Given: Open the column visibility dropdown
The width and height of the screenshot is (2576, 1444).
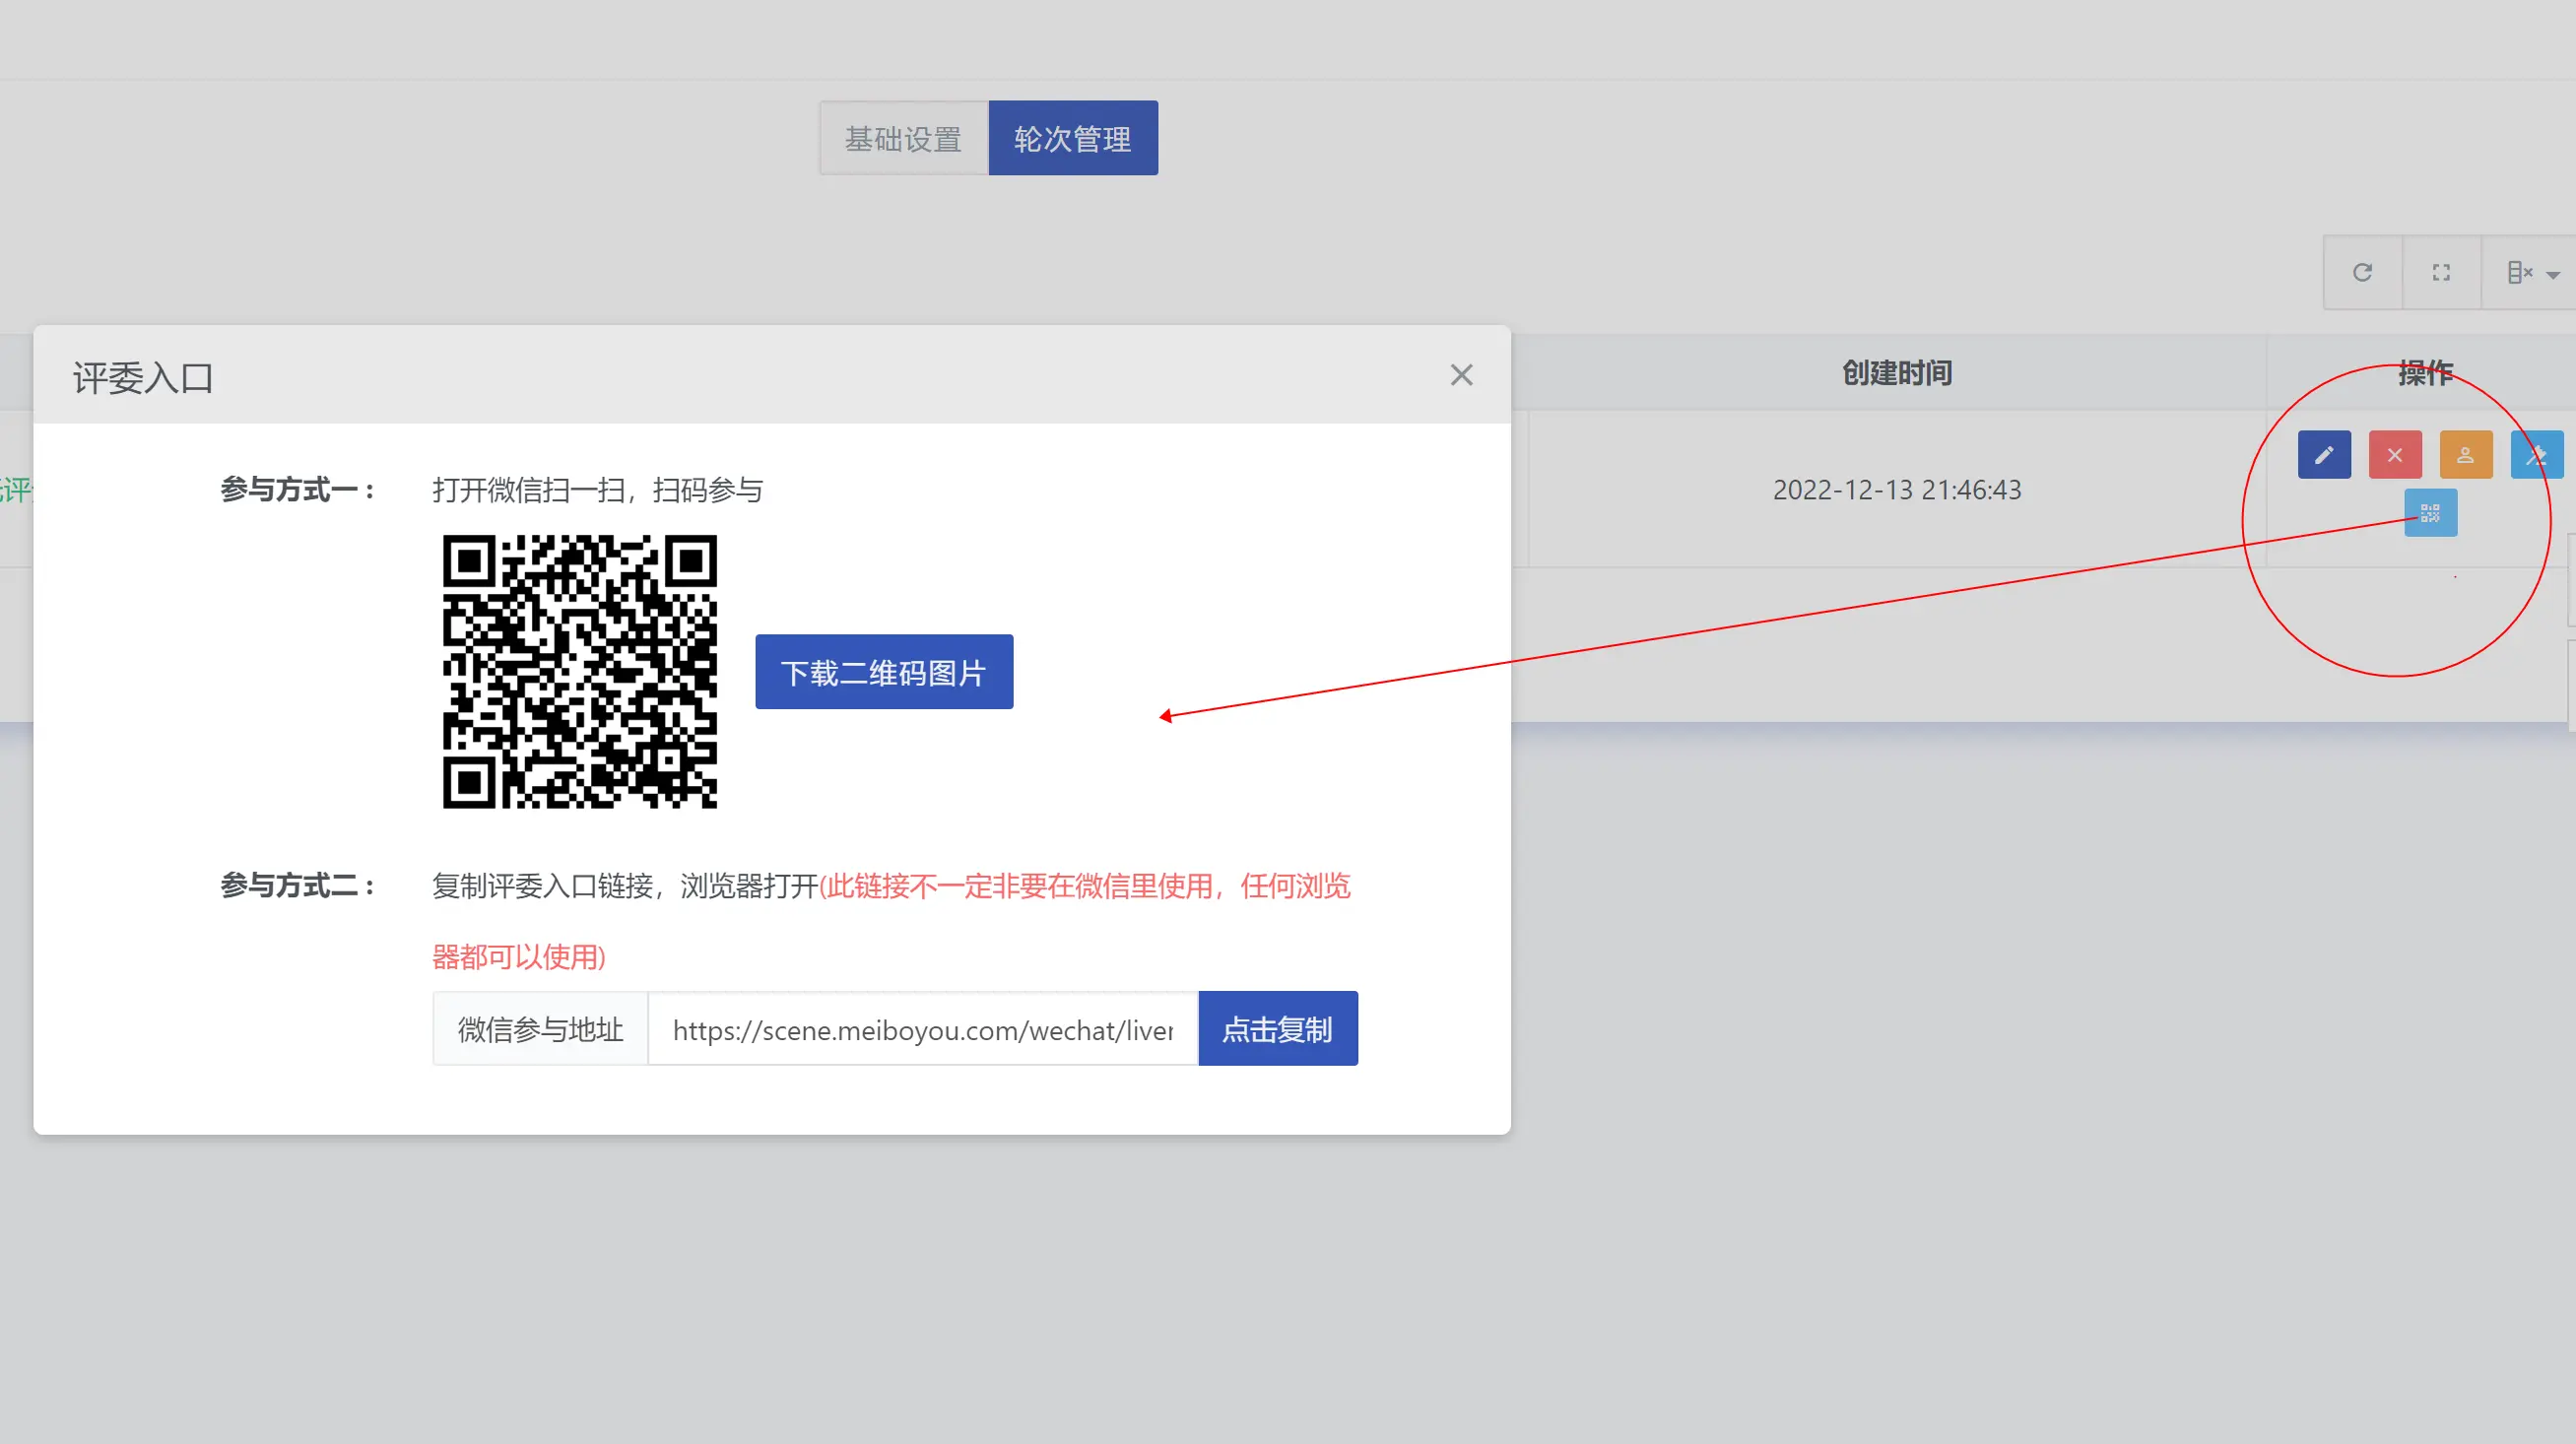Looking at the screenshot, I should 2530,272.
